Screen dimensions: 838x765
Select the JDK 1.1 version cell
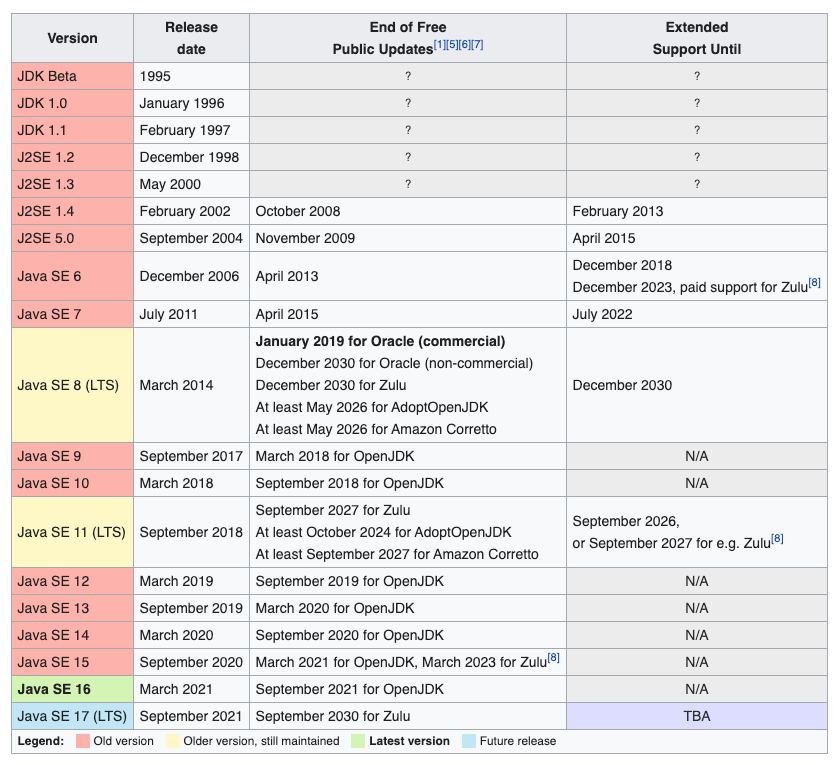(73, 130)
